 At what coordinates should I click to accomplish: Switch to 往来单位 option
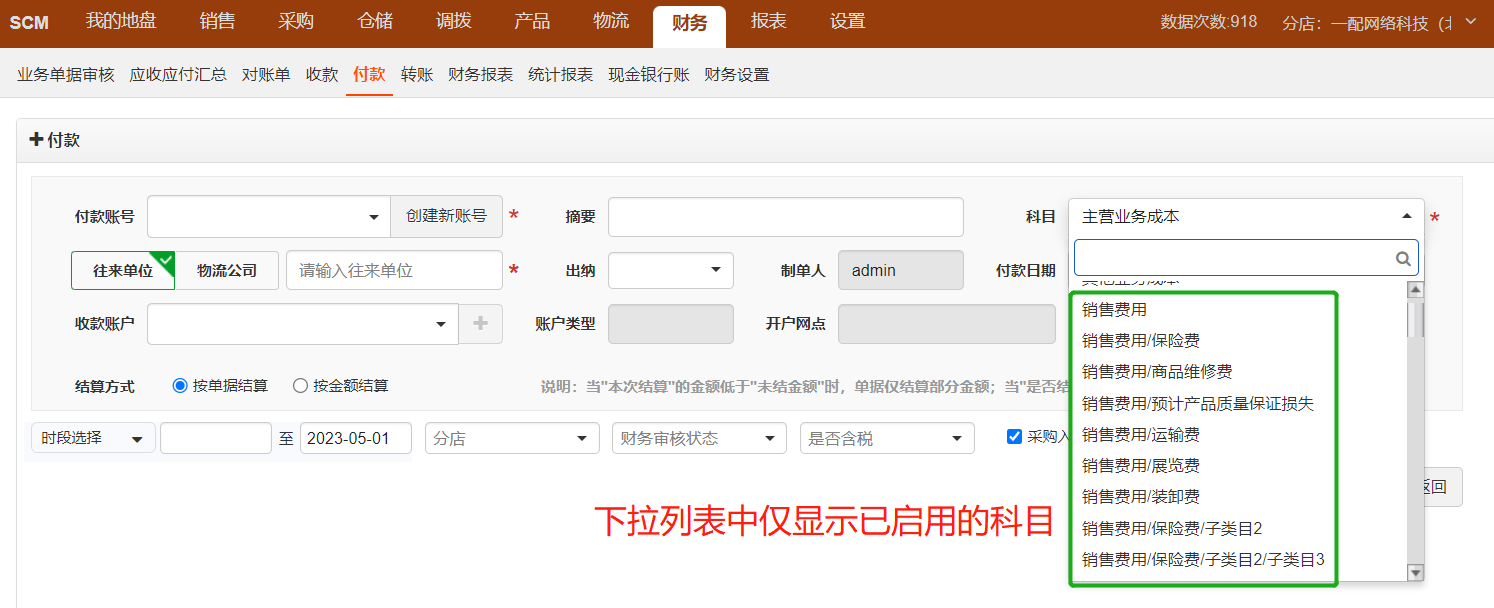point(123,271)
